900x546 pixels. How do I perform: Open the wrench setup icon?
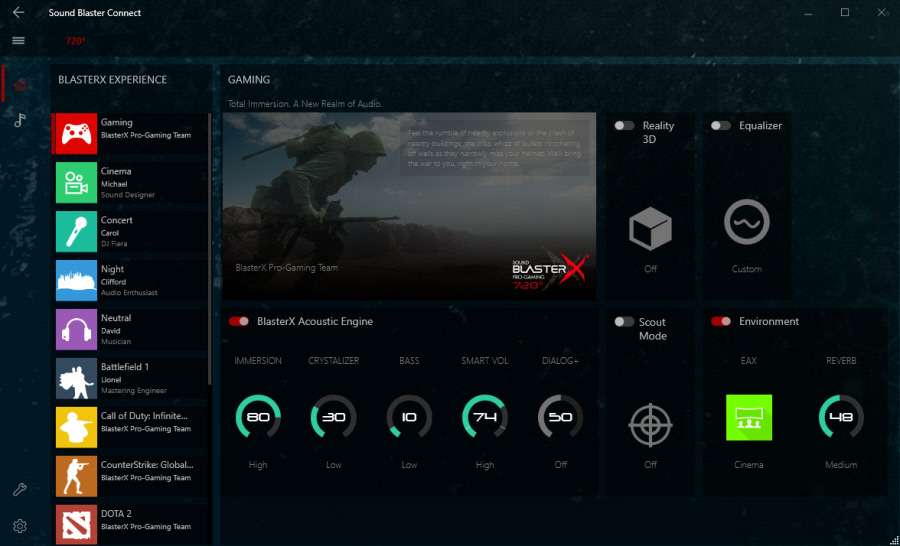20,489
